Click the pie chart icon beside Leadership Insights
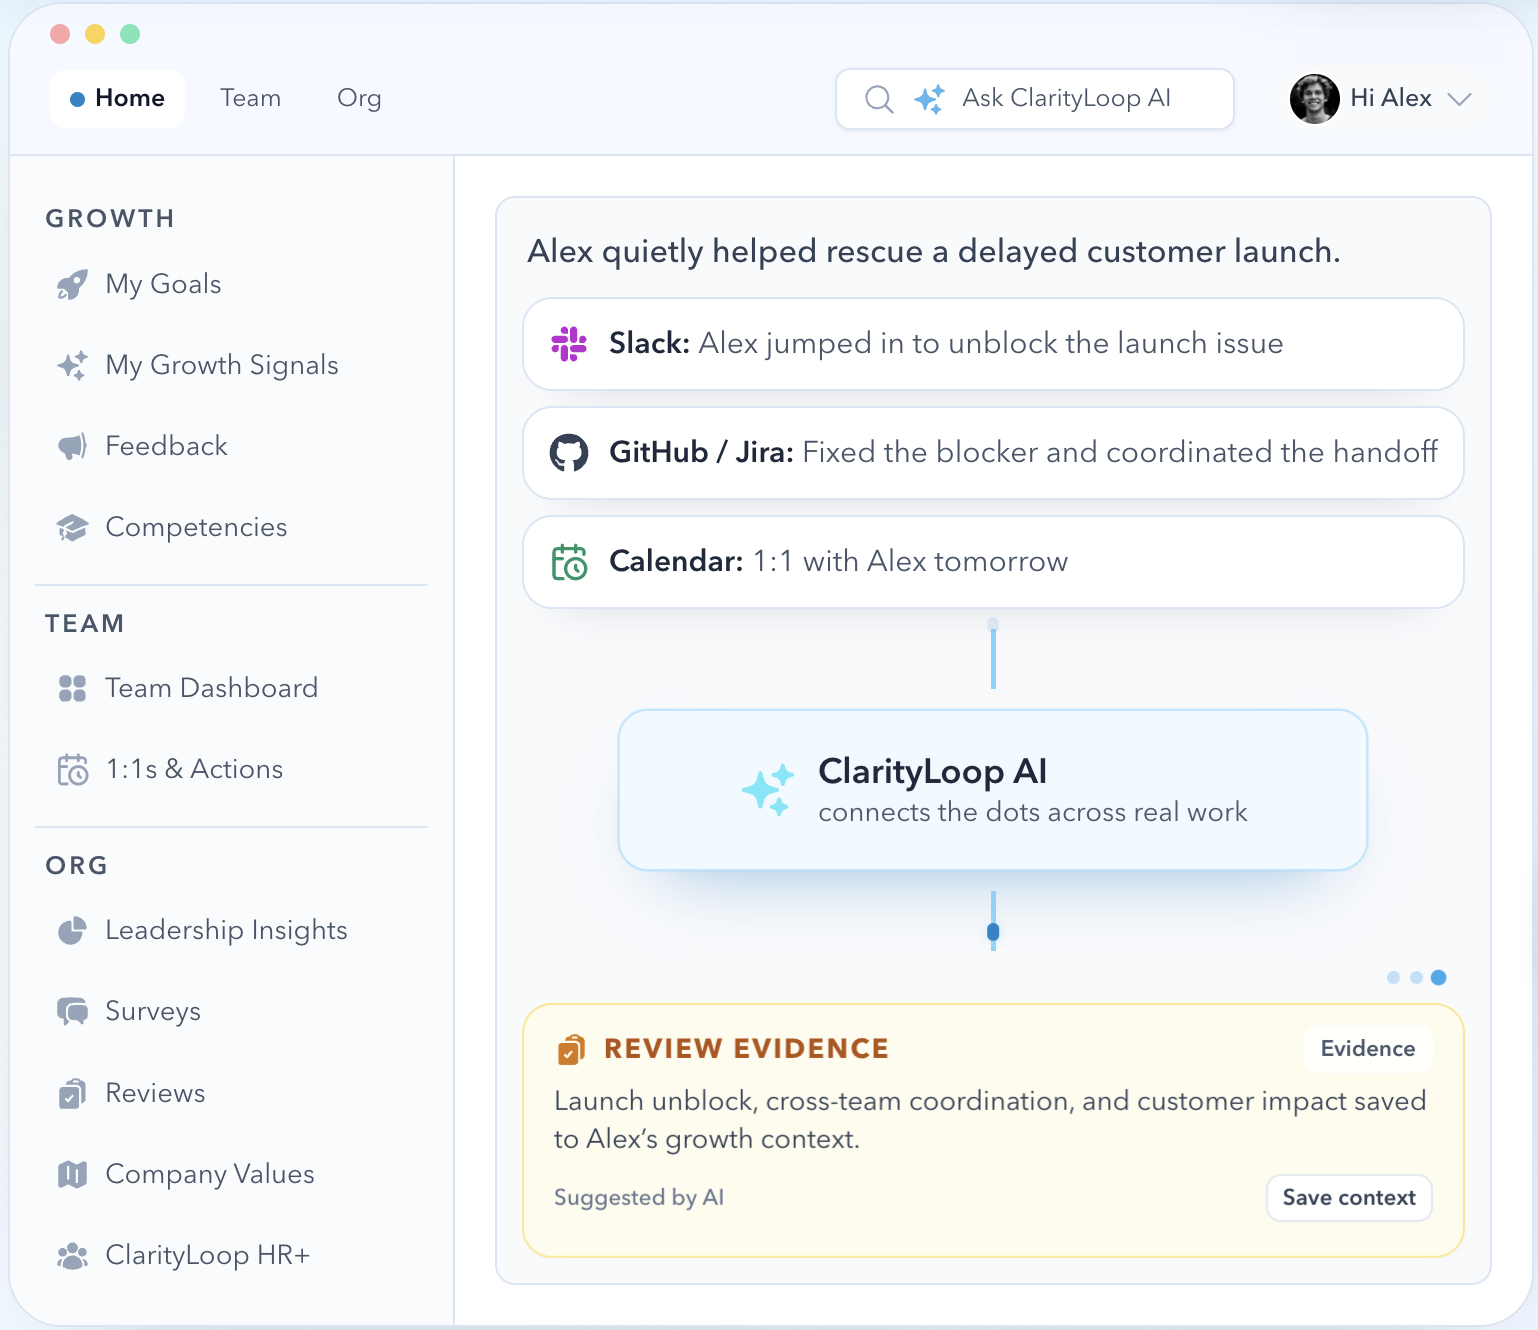The image size is (1538, 1330). click(x=72, y=931)
